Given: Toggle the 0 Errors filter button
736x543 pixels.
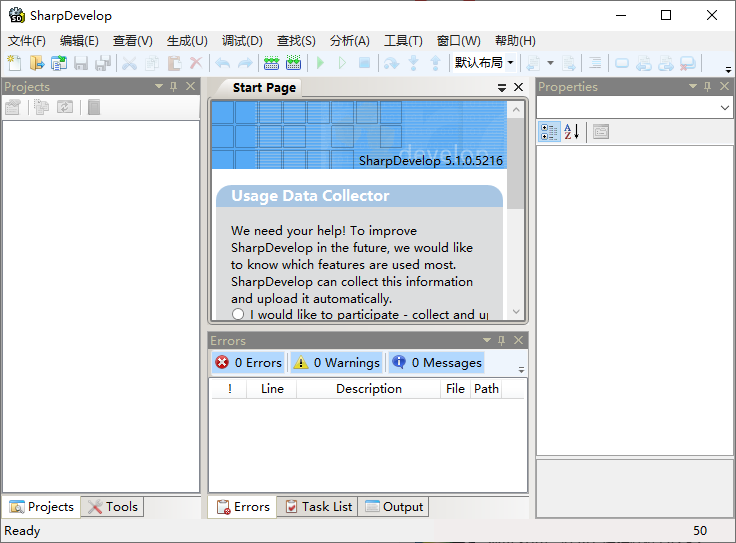Looking at the screenshot, I should coord(248,363).
